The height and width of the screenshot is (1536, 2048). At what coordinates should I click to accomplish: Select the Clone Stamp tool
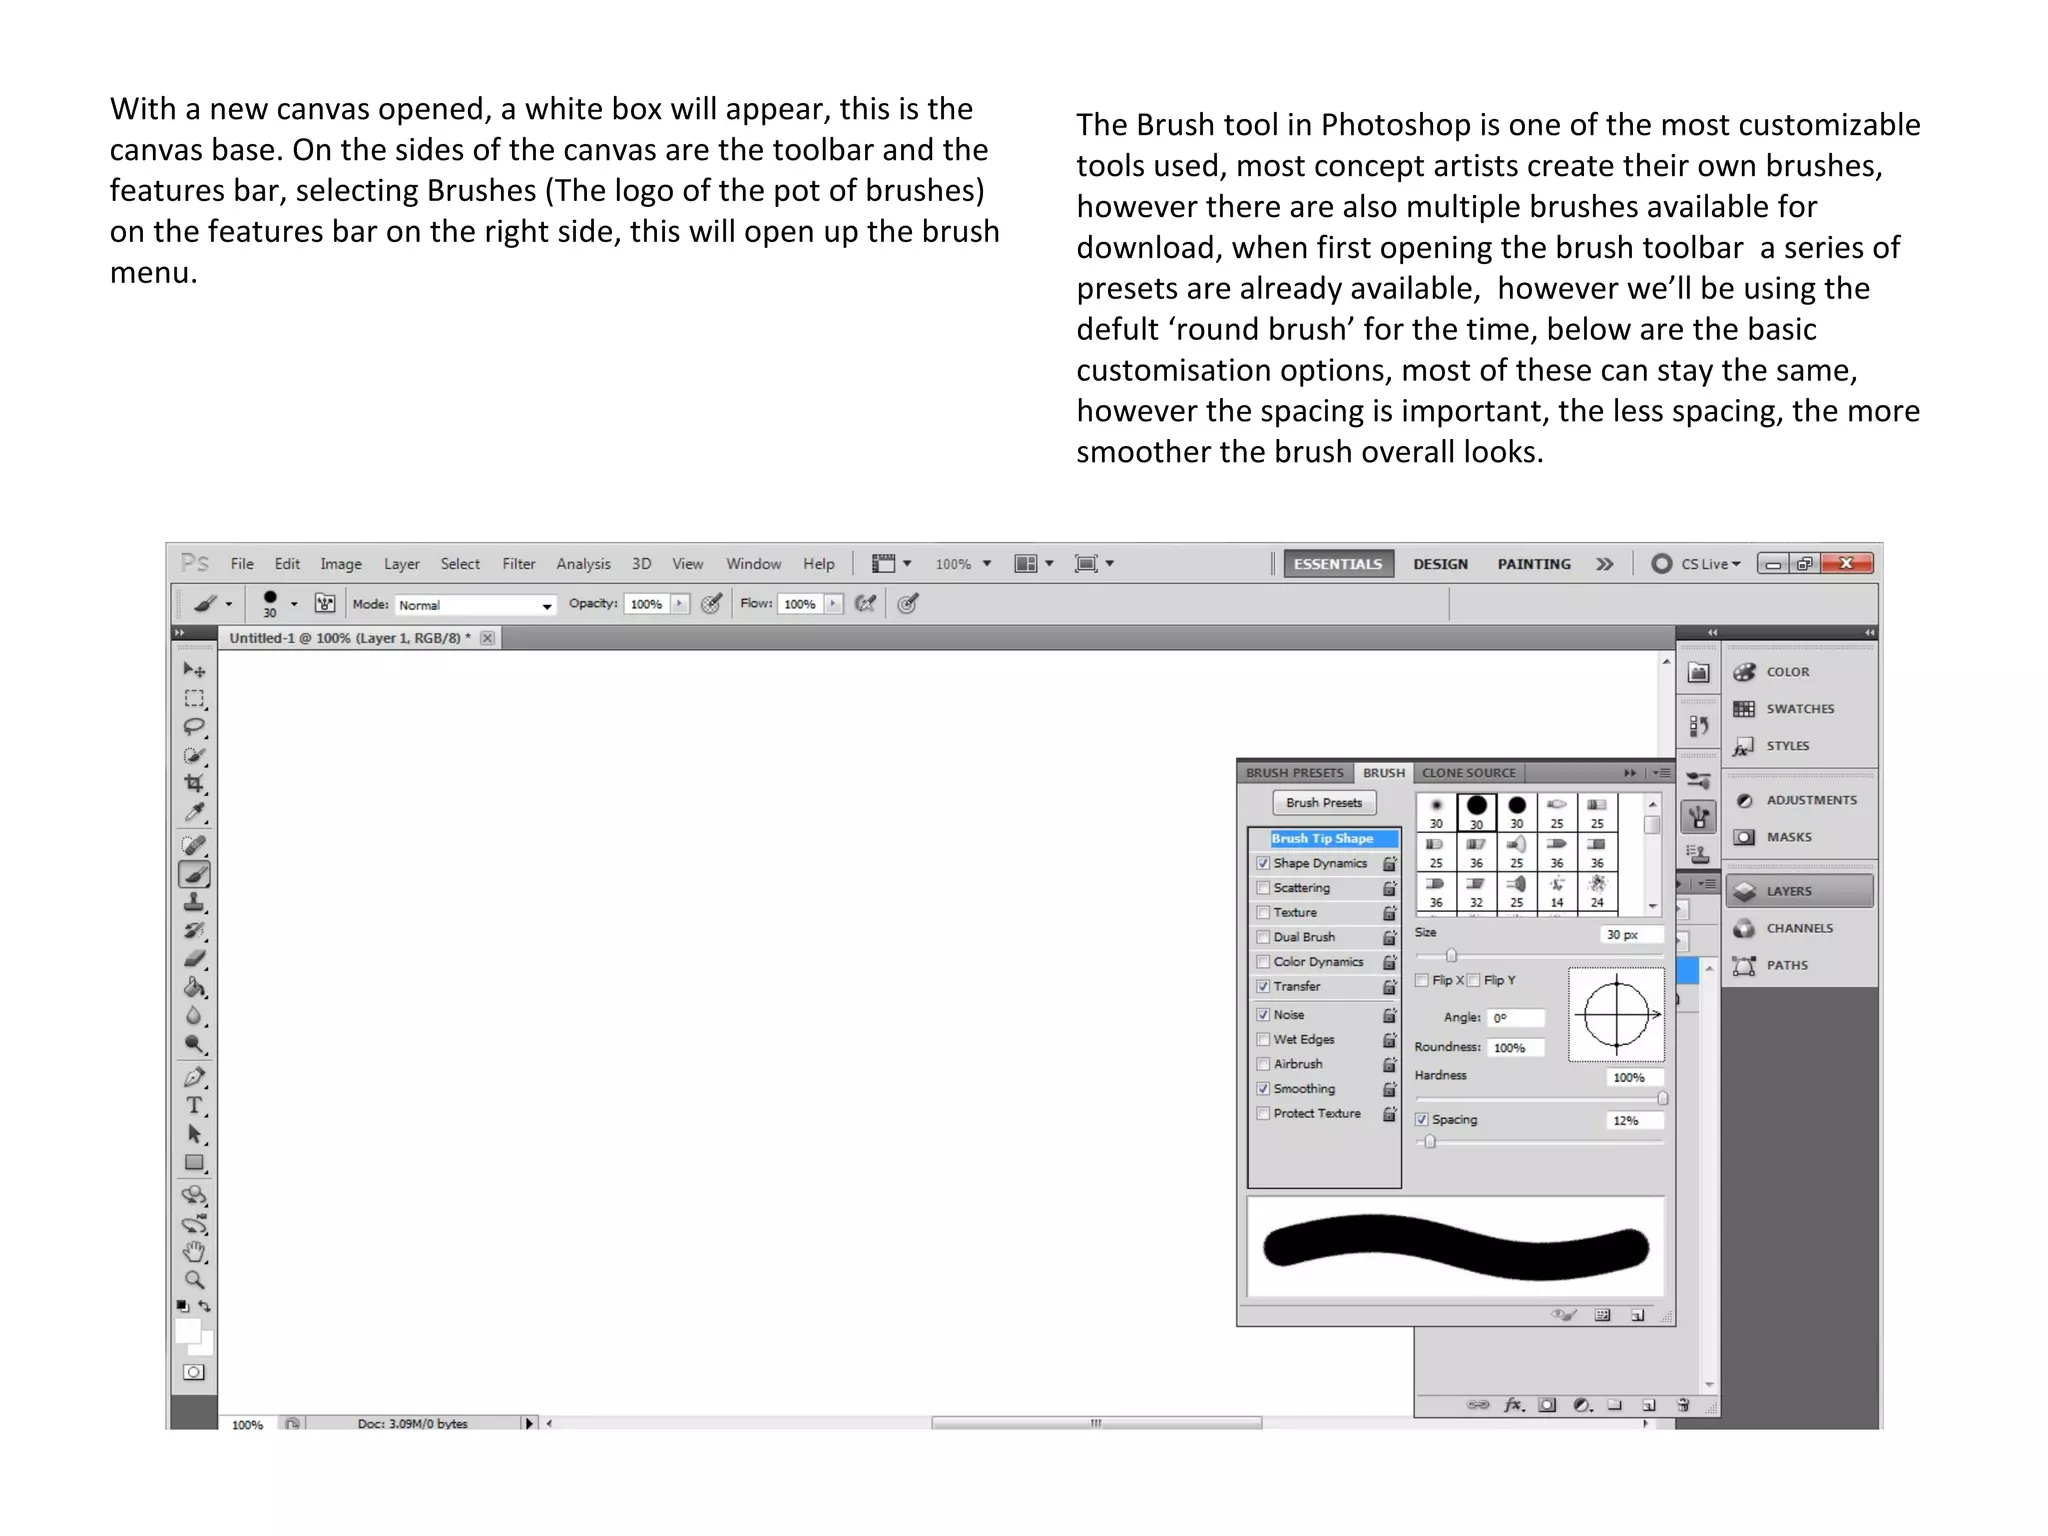(194, 903)
